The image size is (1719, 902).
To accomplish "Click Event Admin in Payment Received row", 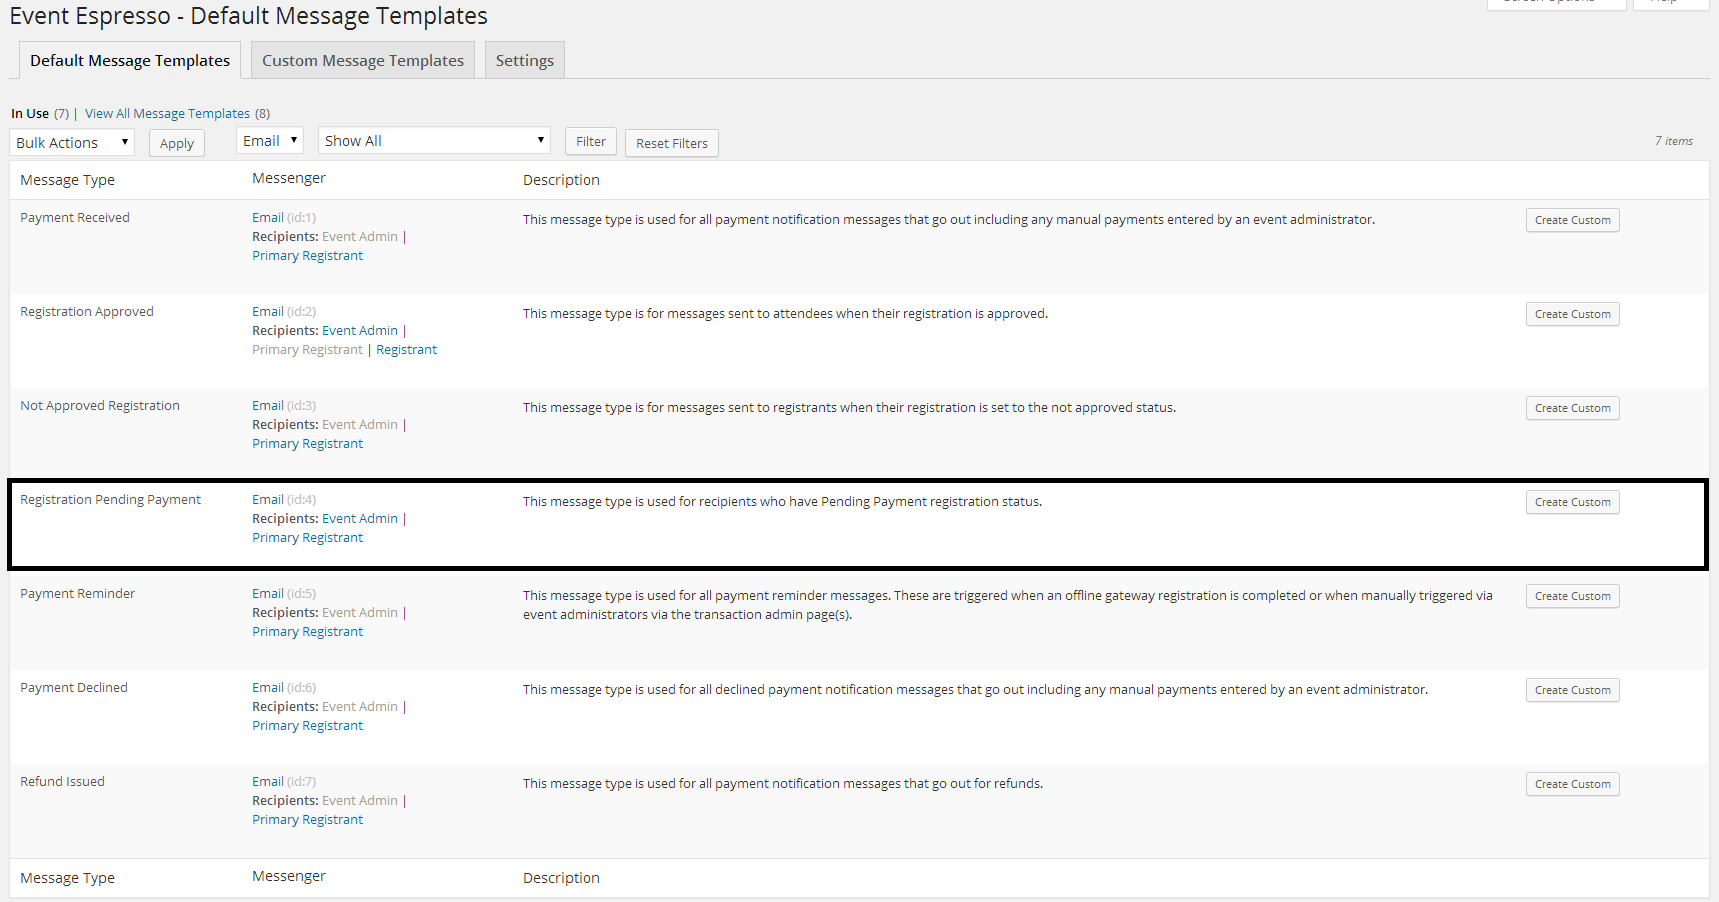I will coord(360,236).
